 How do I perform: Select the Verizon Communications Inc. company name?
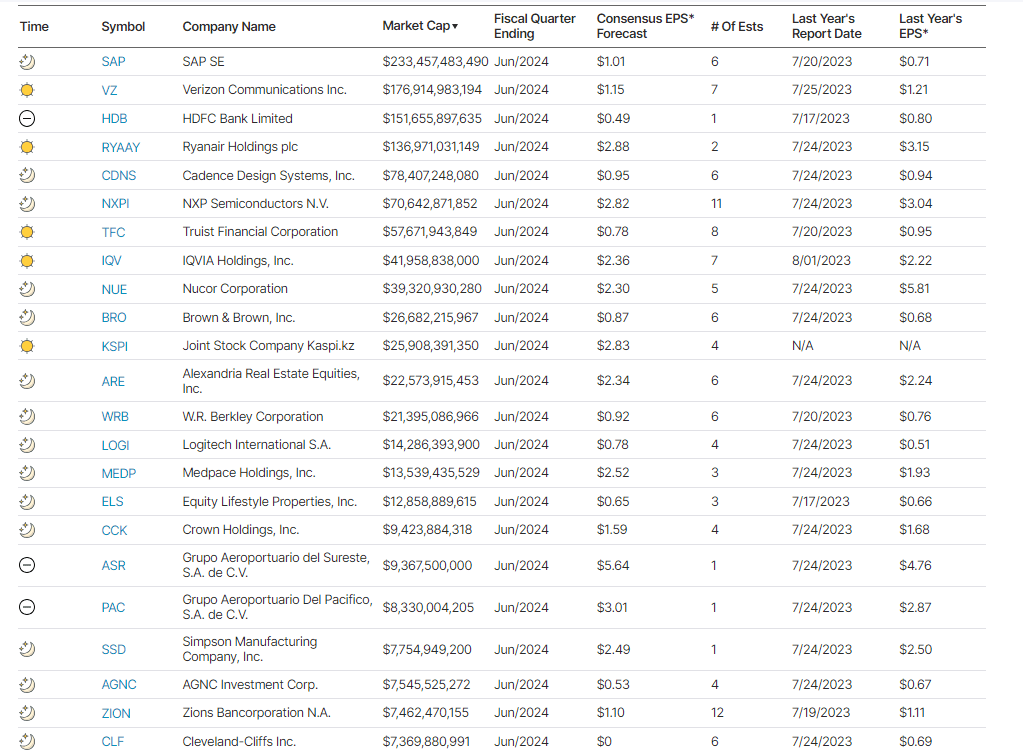(x=264, y=90)
